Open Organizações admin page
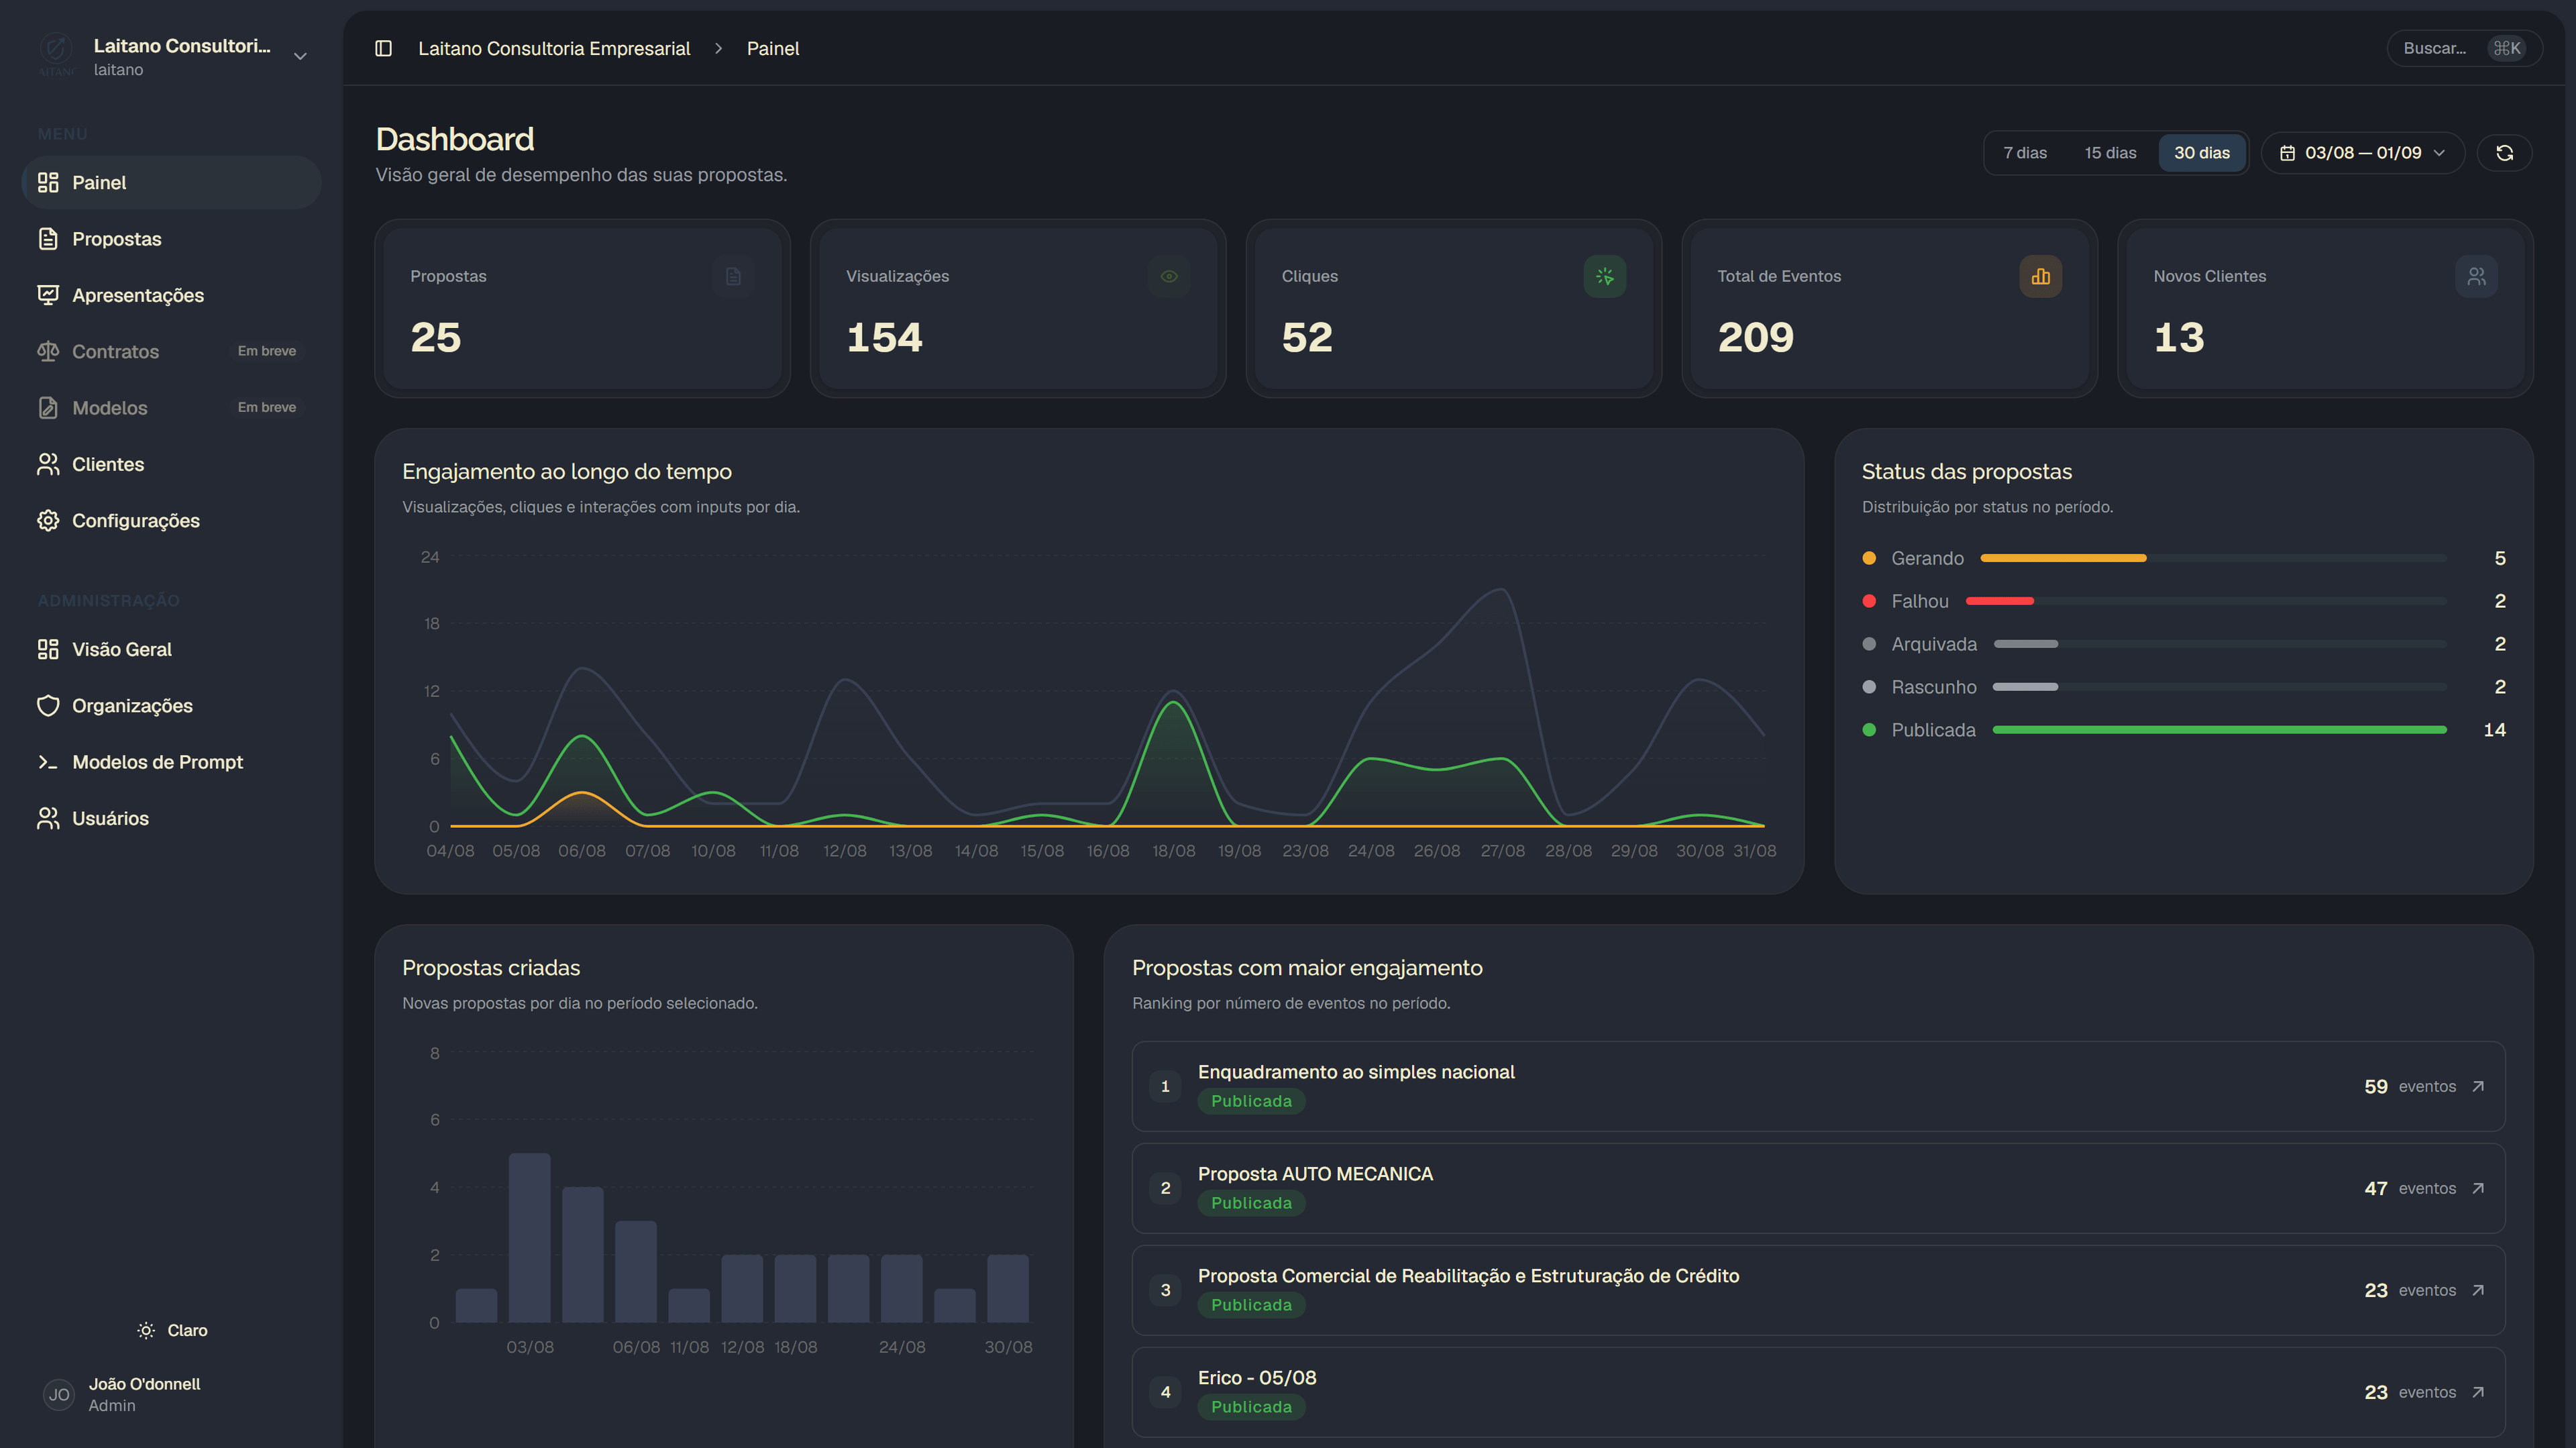This screenshot has height=1448, width=2576. (x=171, y=705)
